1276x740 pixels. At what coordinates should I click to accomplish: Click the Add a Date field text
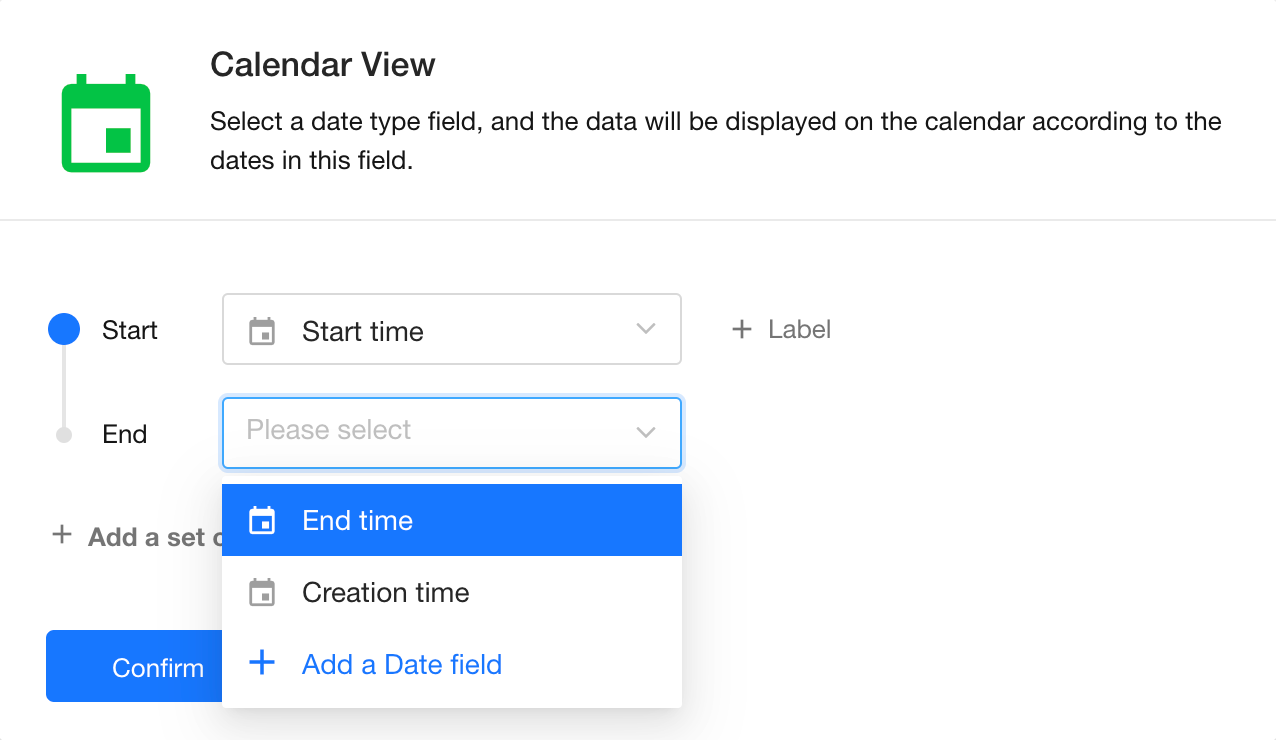point(402,664)
